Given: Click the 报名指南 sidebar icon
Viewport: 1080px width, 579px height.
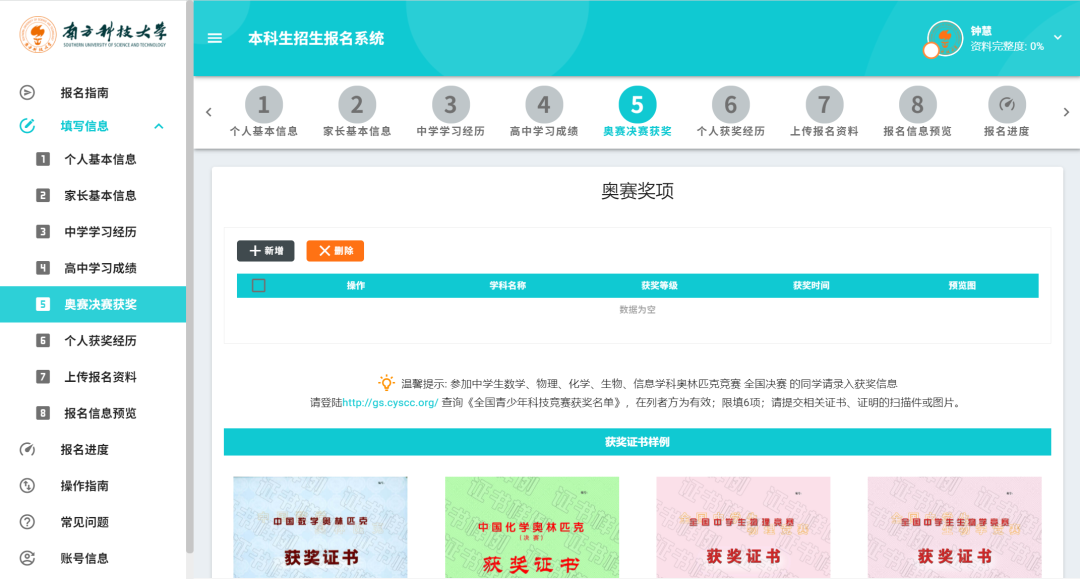Looking at the screenshot, I should tap(28, 93).
